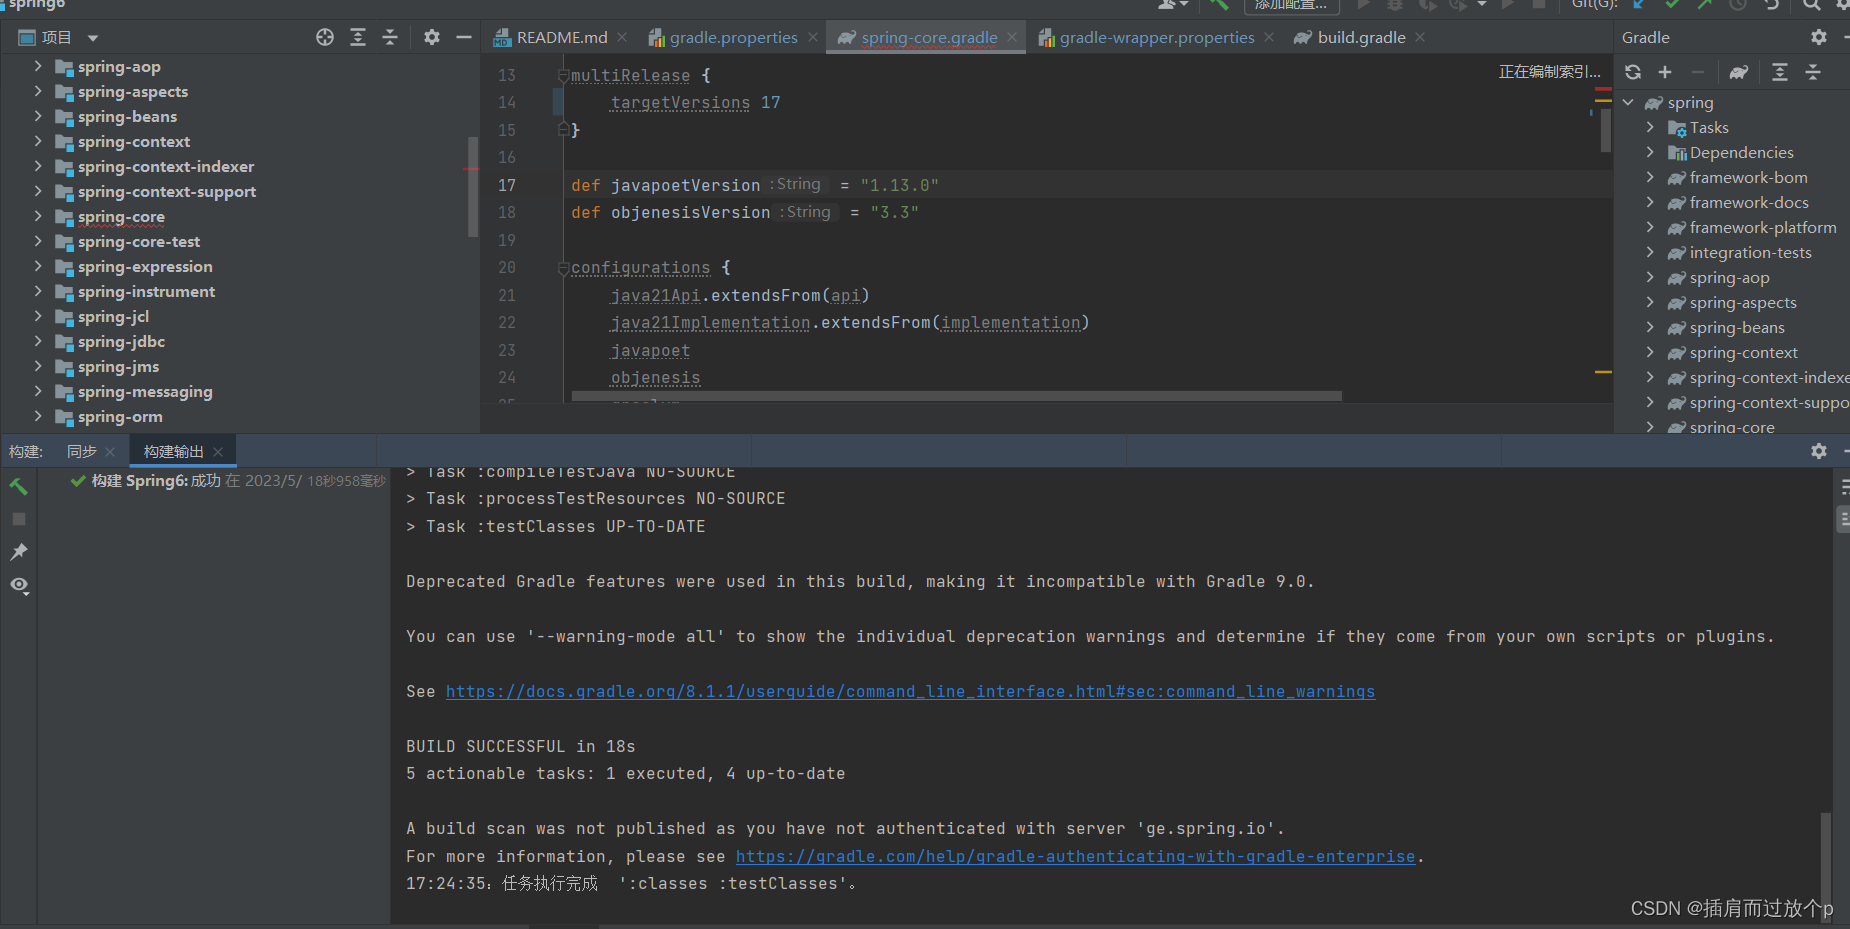Click the green build hammer in top toolbar
Image resolution: width=1850 pixels, height=929 pixels.
coord(1219,4)
